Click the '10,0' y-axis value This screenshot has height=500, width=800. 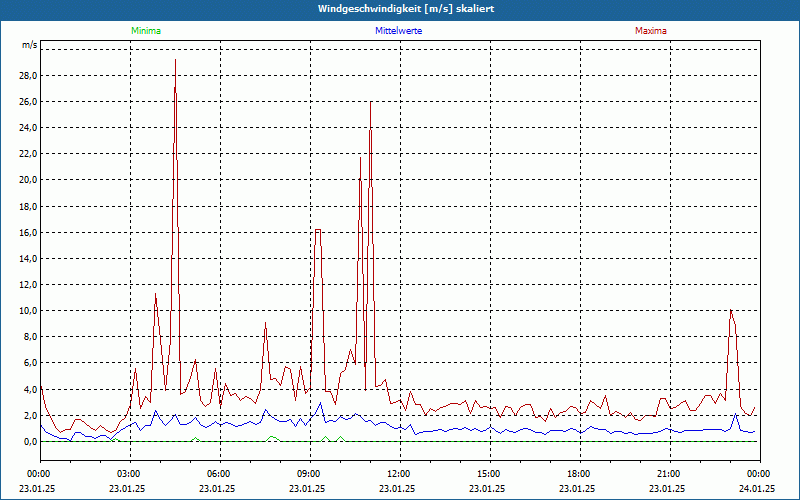27,311
